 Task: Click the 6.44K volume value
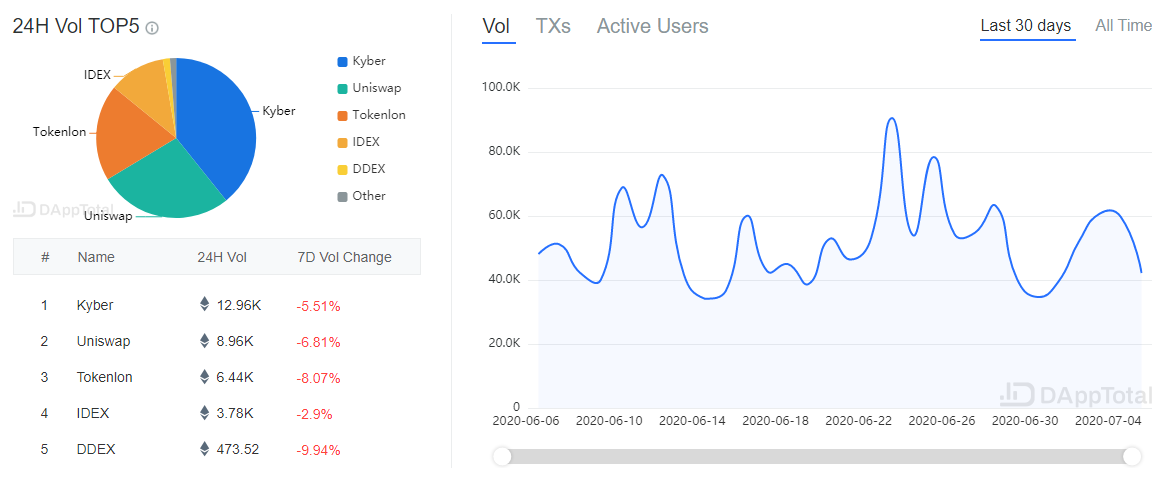point(234,377)
